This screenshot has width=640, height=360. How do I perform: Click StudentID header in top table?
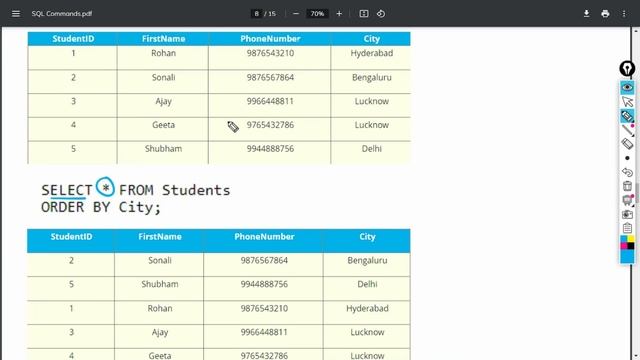[x=73, y=39]
